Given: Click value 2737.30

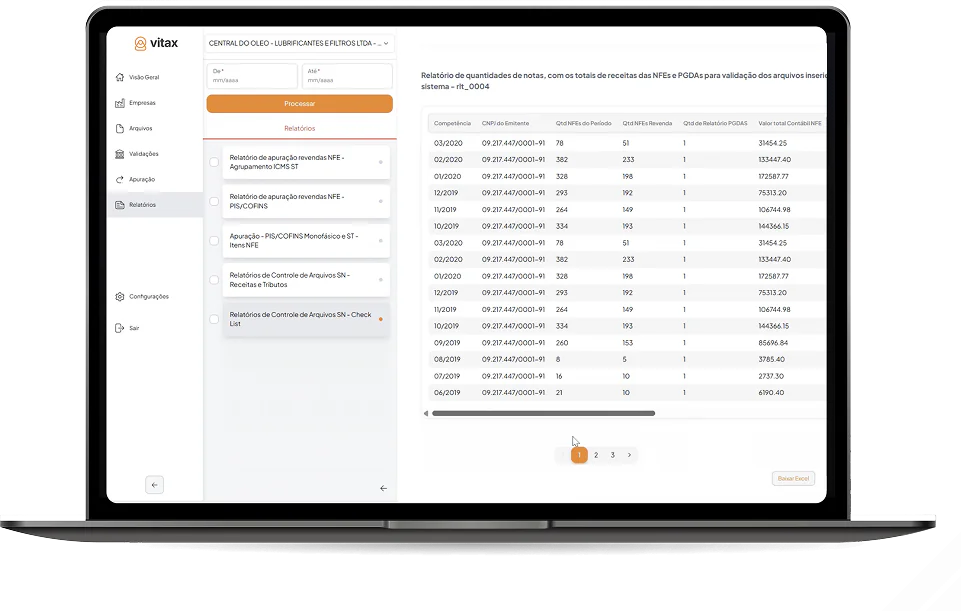Looking at the screenshot, I should click(x=771, y=376).
